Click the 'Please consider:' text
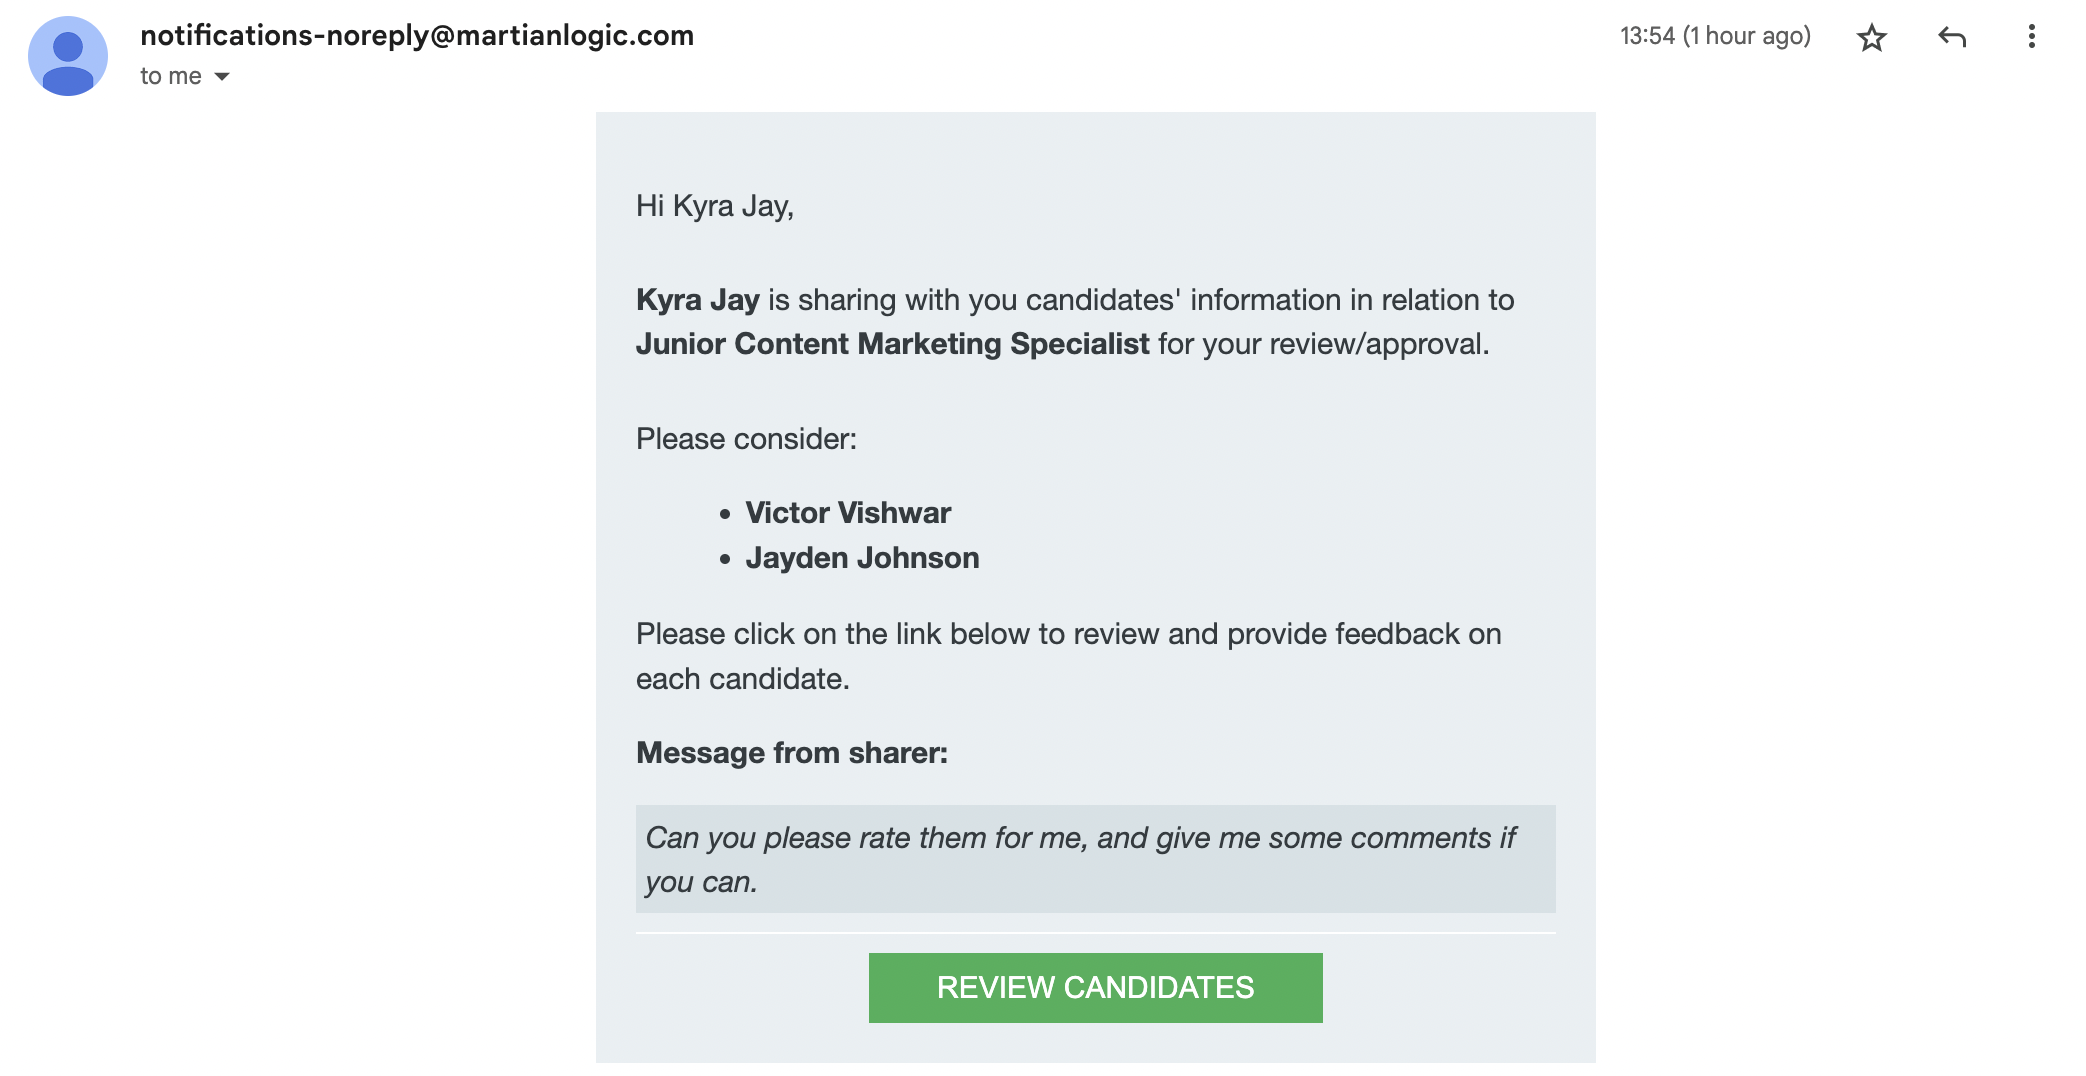Image resolution: width=2086 pixels, height=1076 pixels. coord(746,439)
